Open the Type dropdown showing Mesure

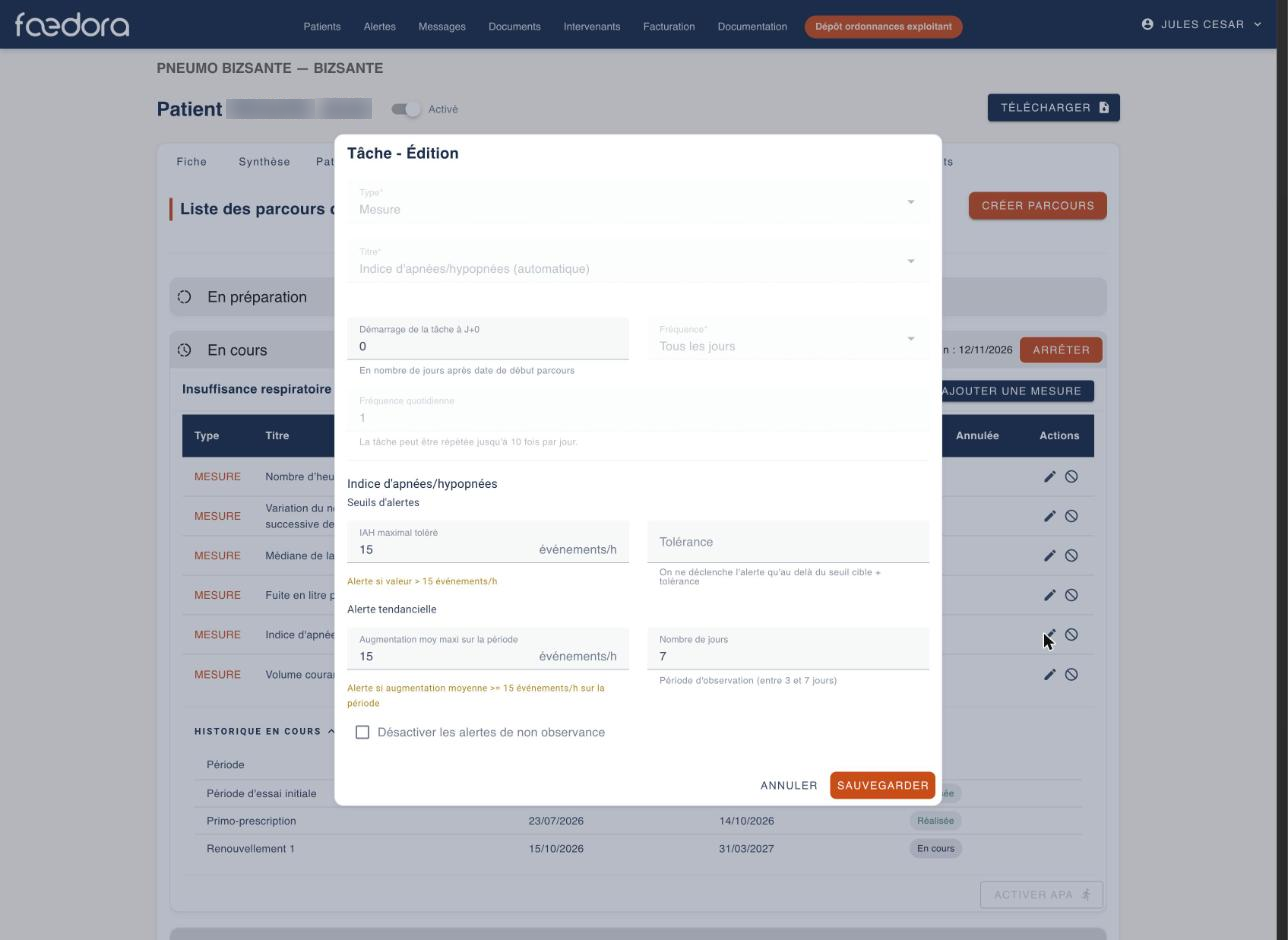pyautogui.click(x=638, y=202)
